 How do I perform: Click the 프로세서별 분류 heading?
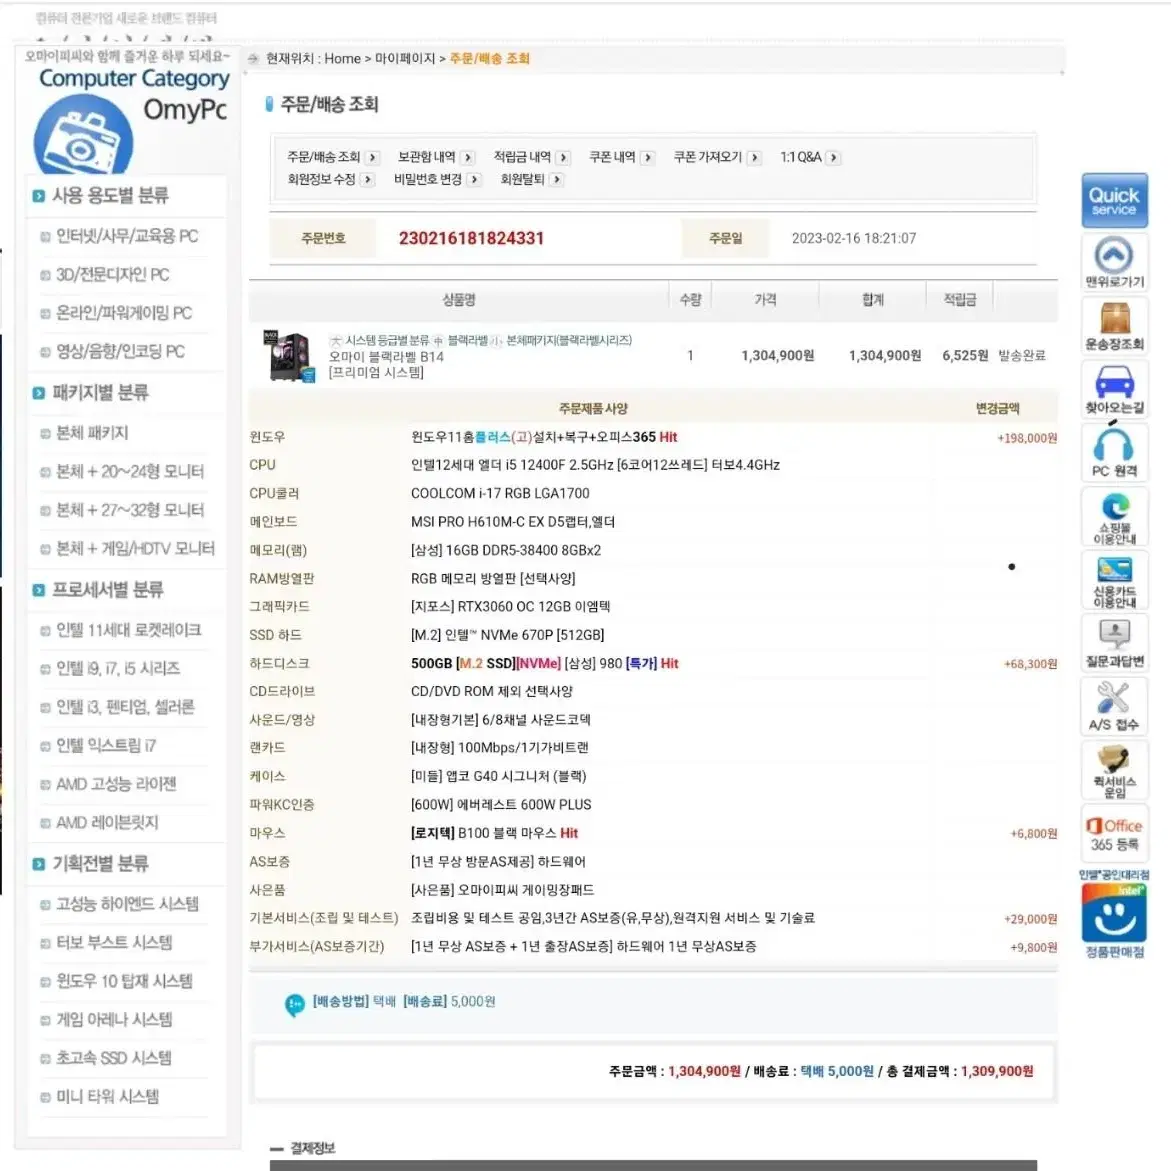(x=108, y=590)
